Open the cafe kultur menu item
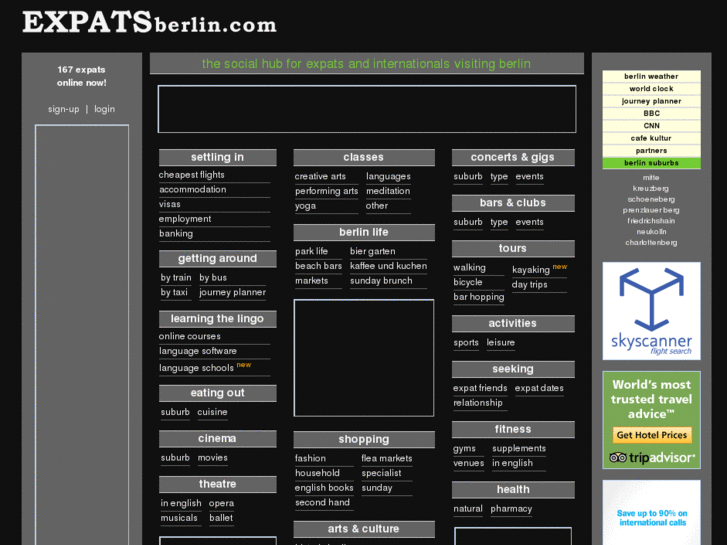The width and height of the screenshot is (727, 545). 651,138
